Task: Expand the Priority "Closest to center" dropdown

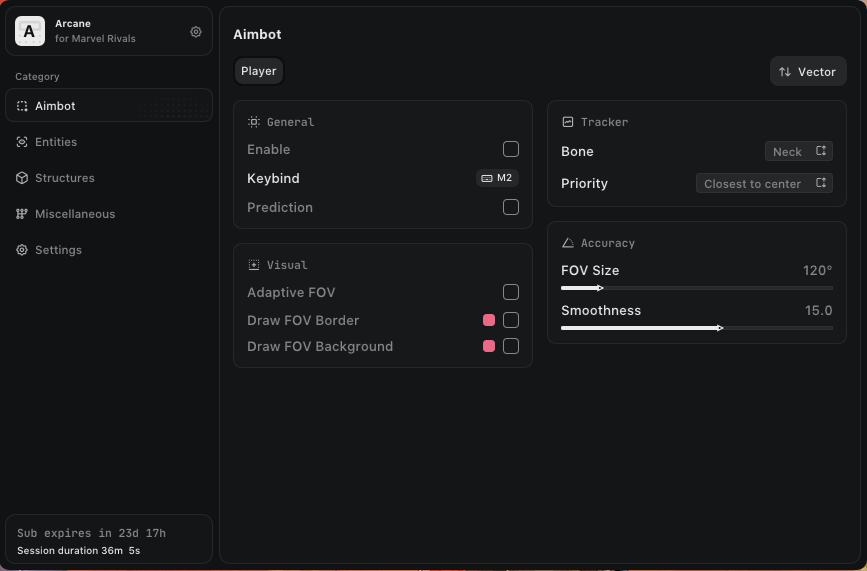Action: [764, 183]
